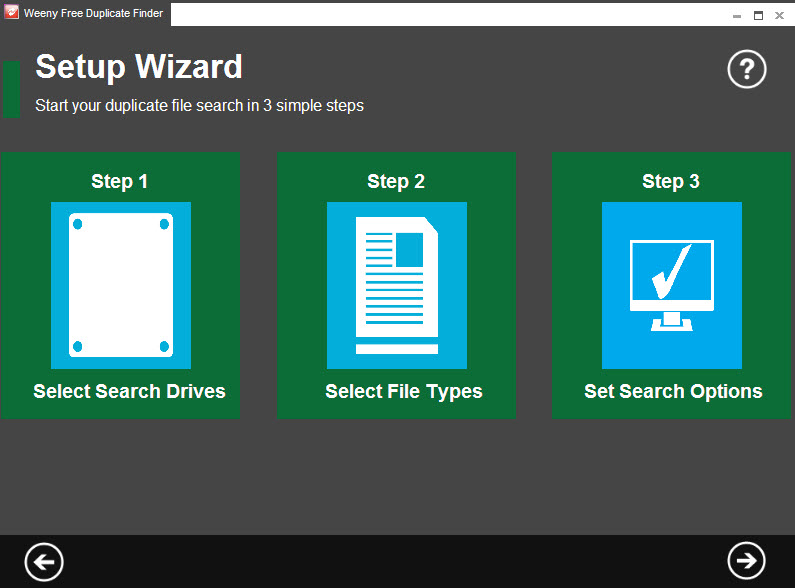Click the 'Setup Wizard' title text
Image resolution: width=795 pixels, height=588 pixels.
[139, 67]
